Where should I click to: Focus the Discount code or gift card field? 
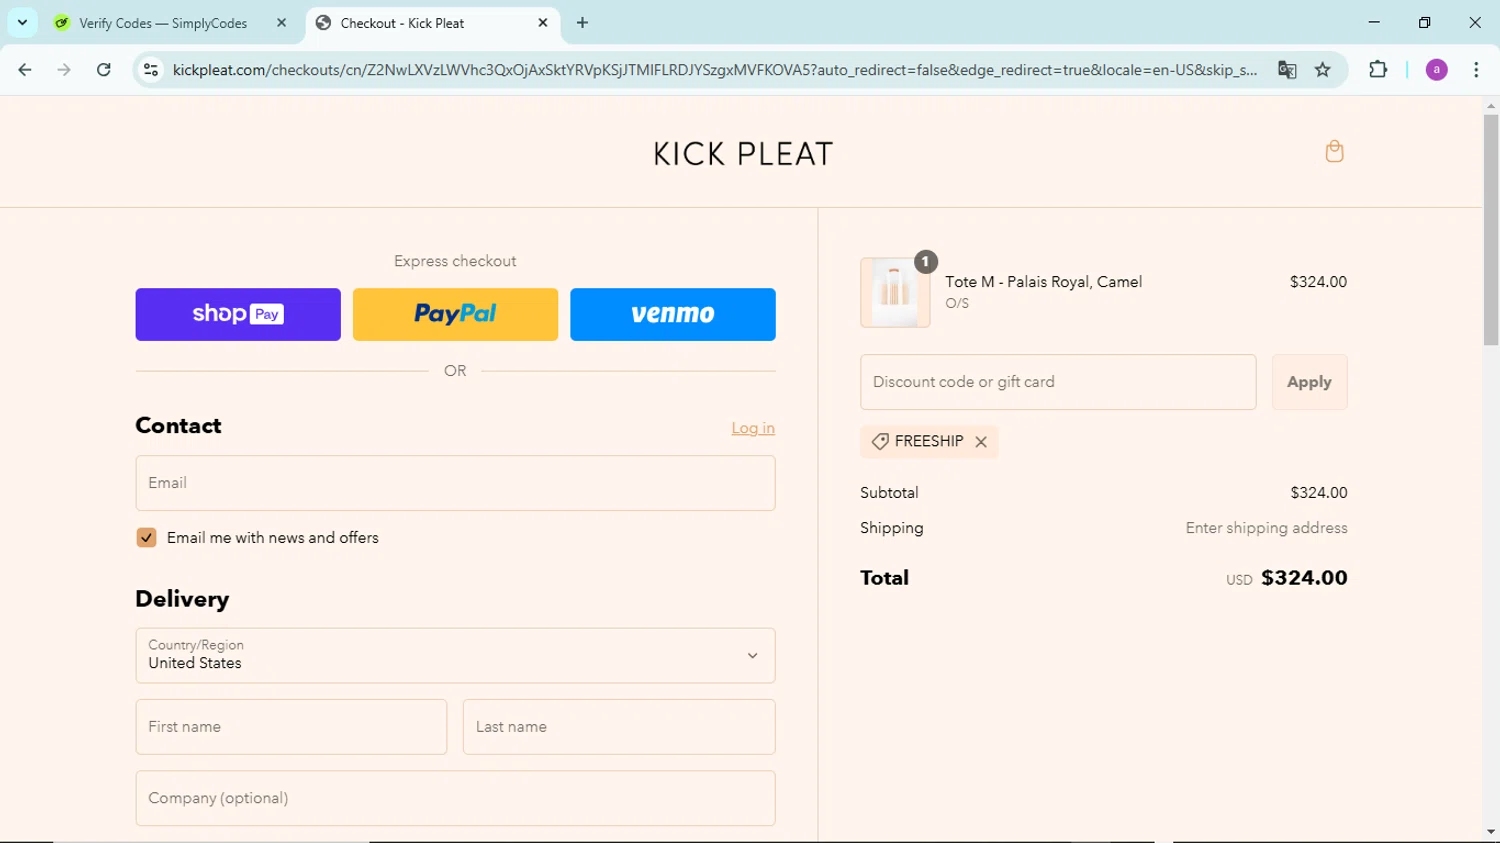point(1058,382)
